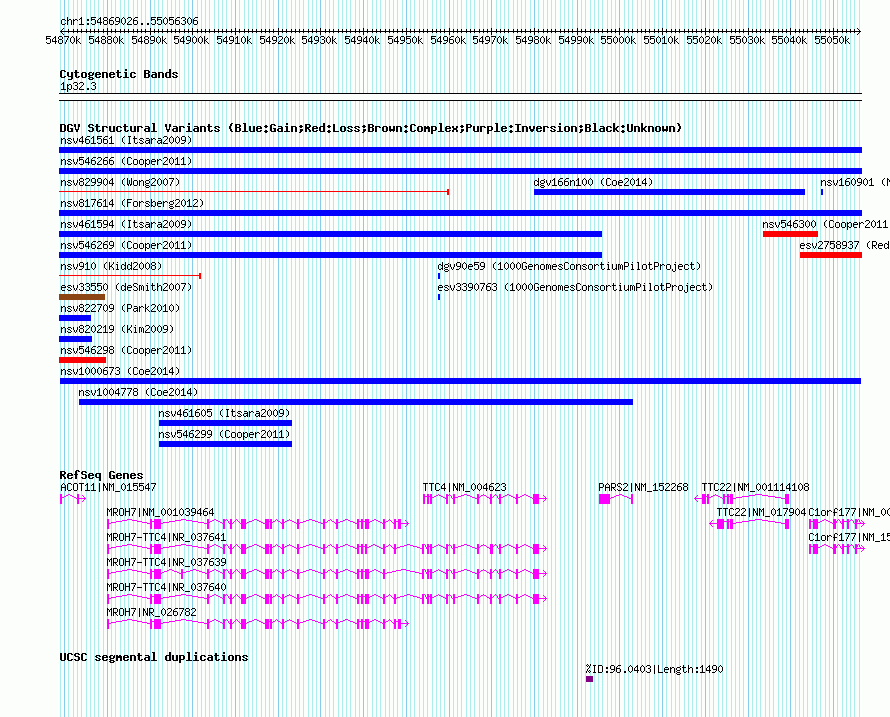Click the purple segmental duplication block
The height and width of the screenshot is (717, 890).
589,679
